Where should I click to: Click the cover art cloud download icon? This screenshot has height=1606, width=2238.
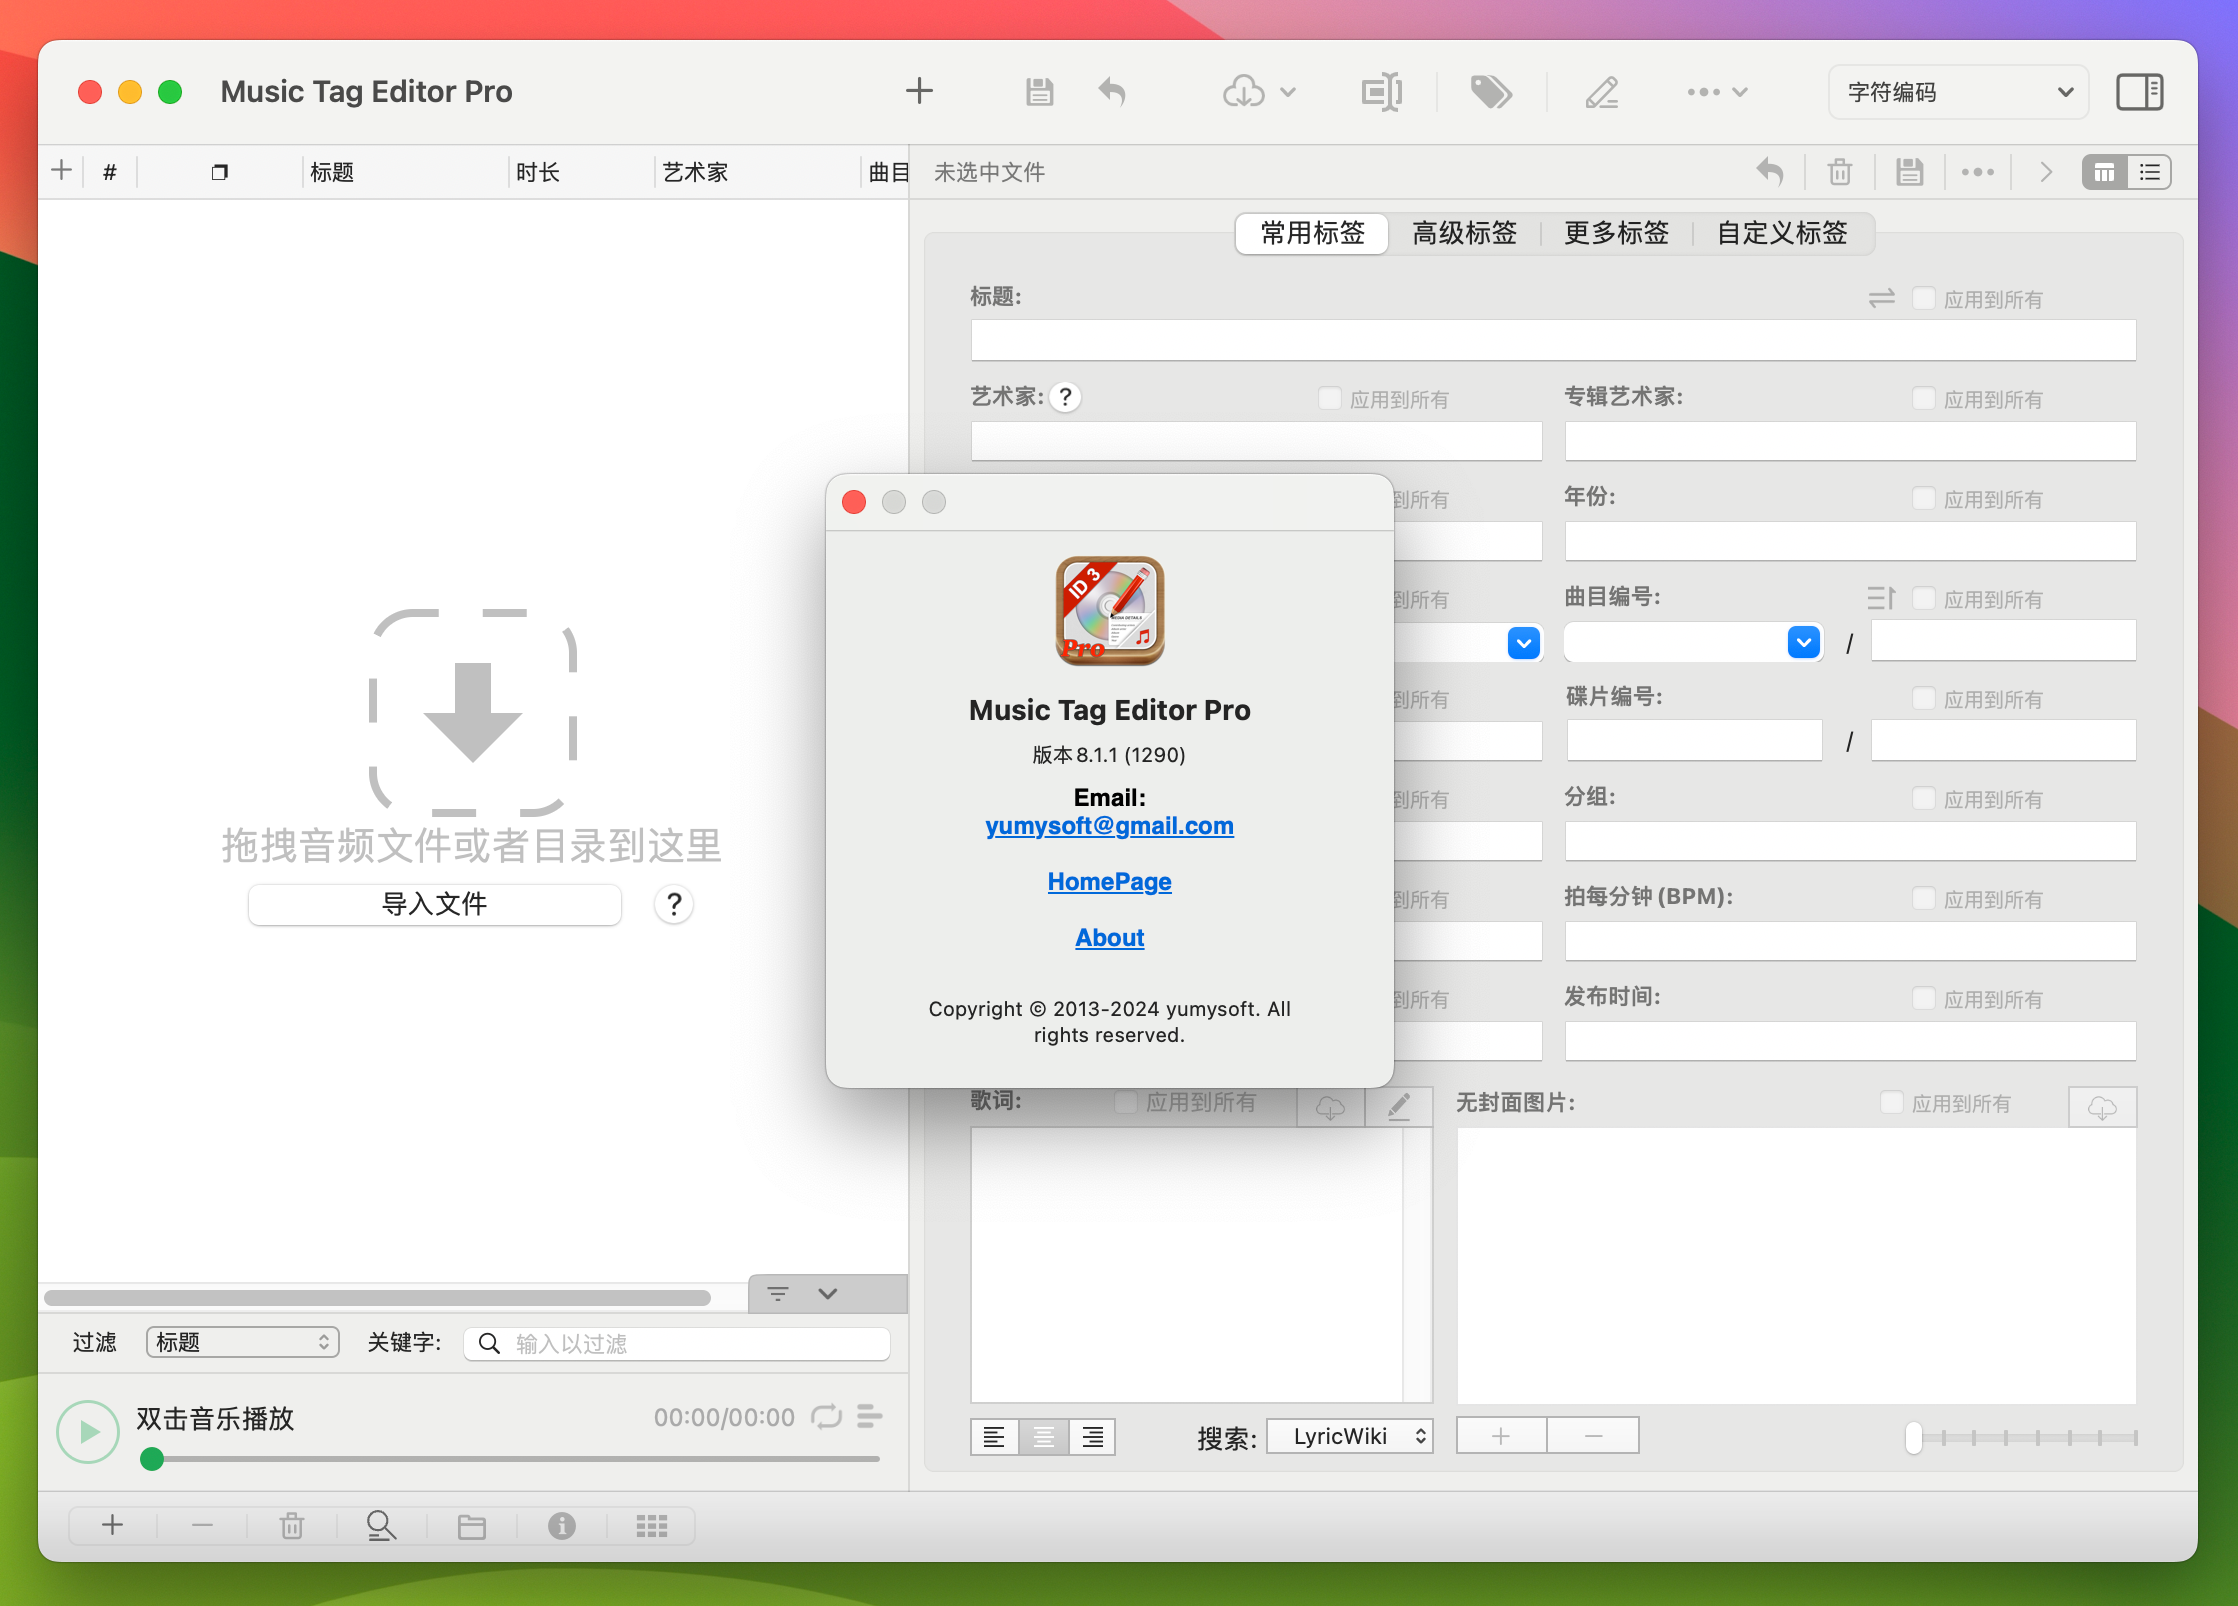(2102, 1107)
